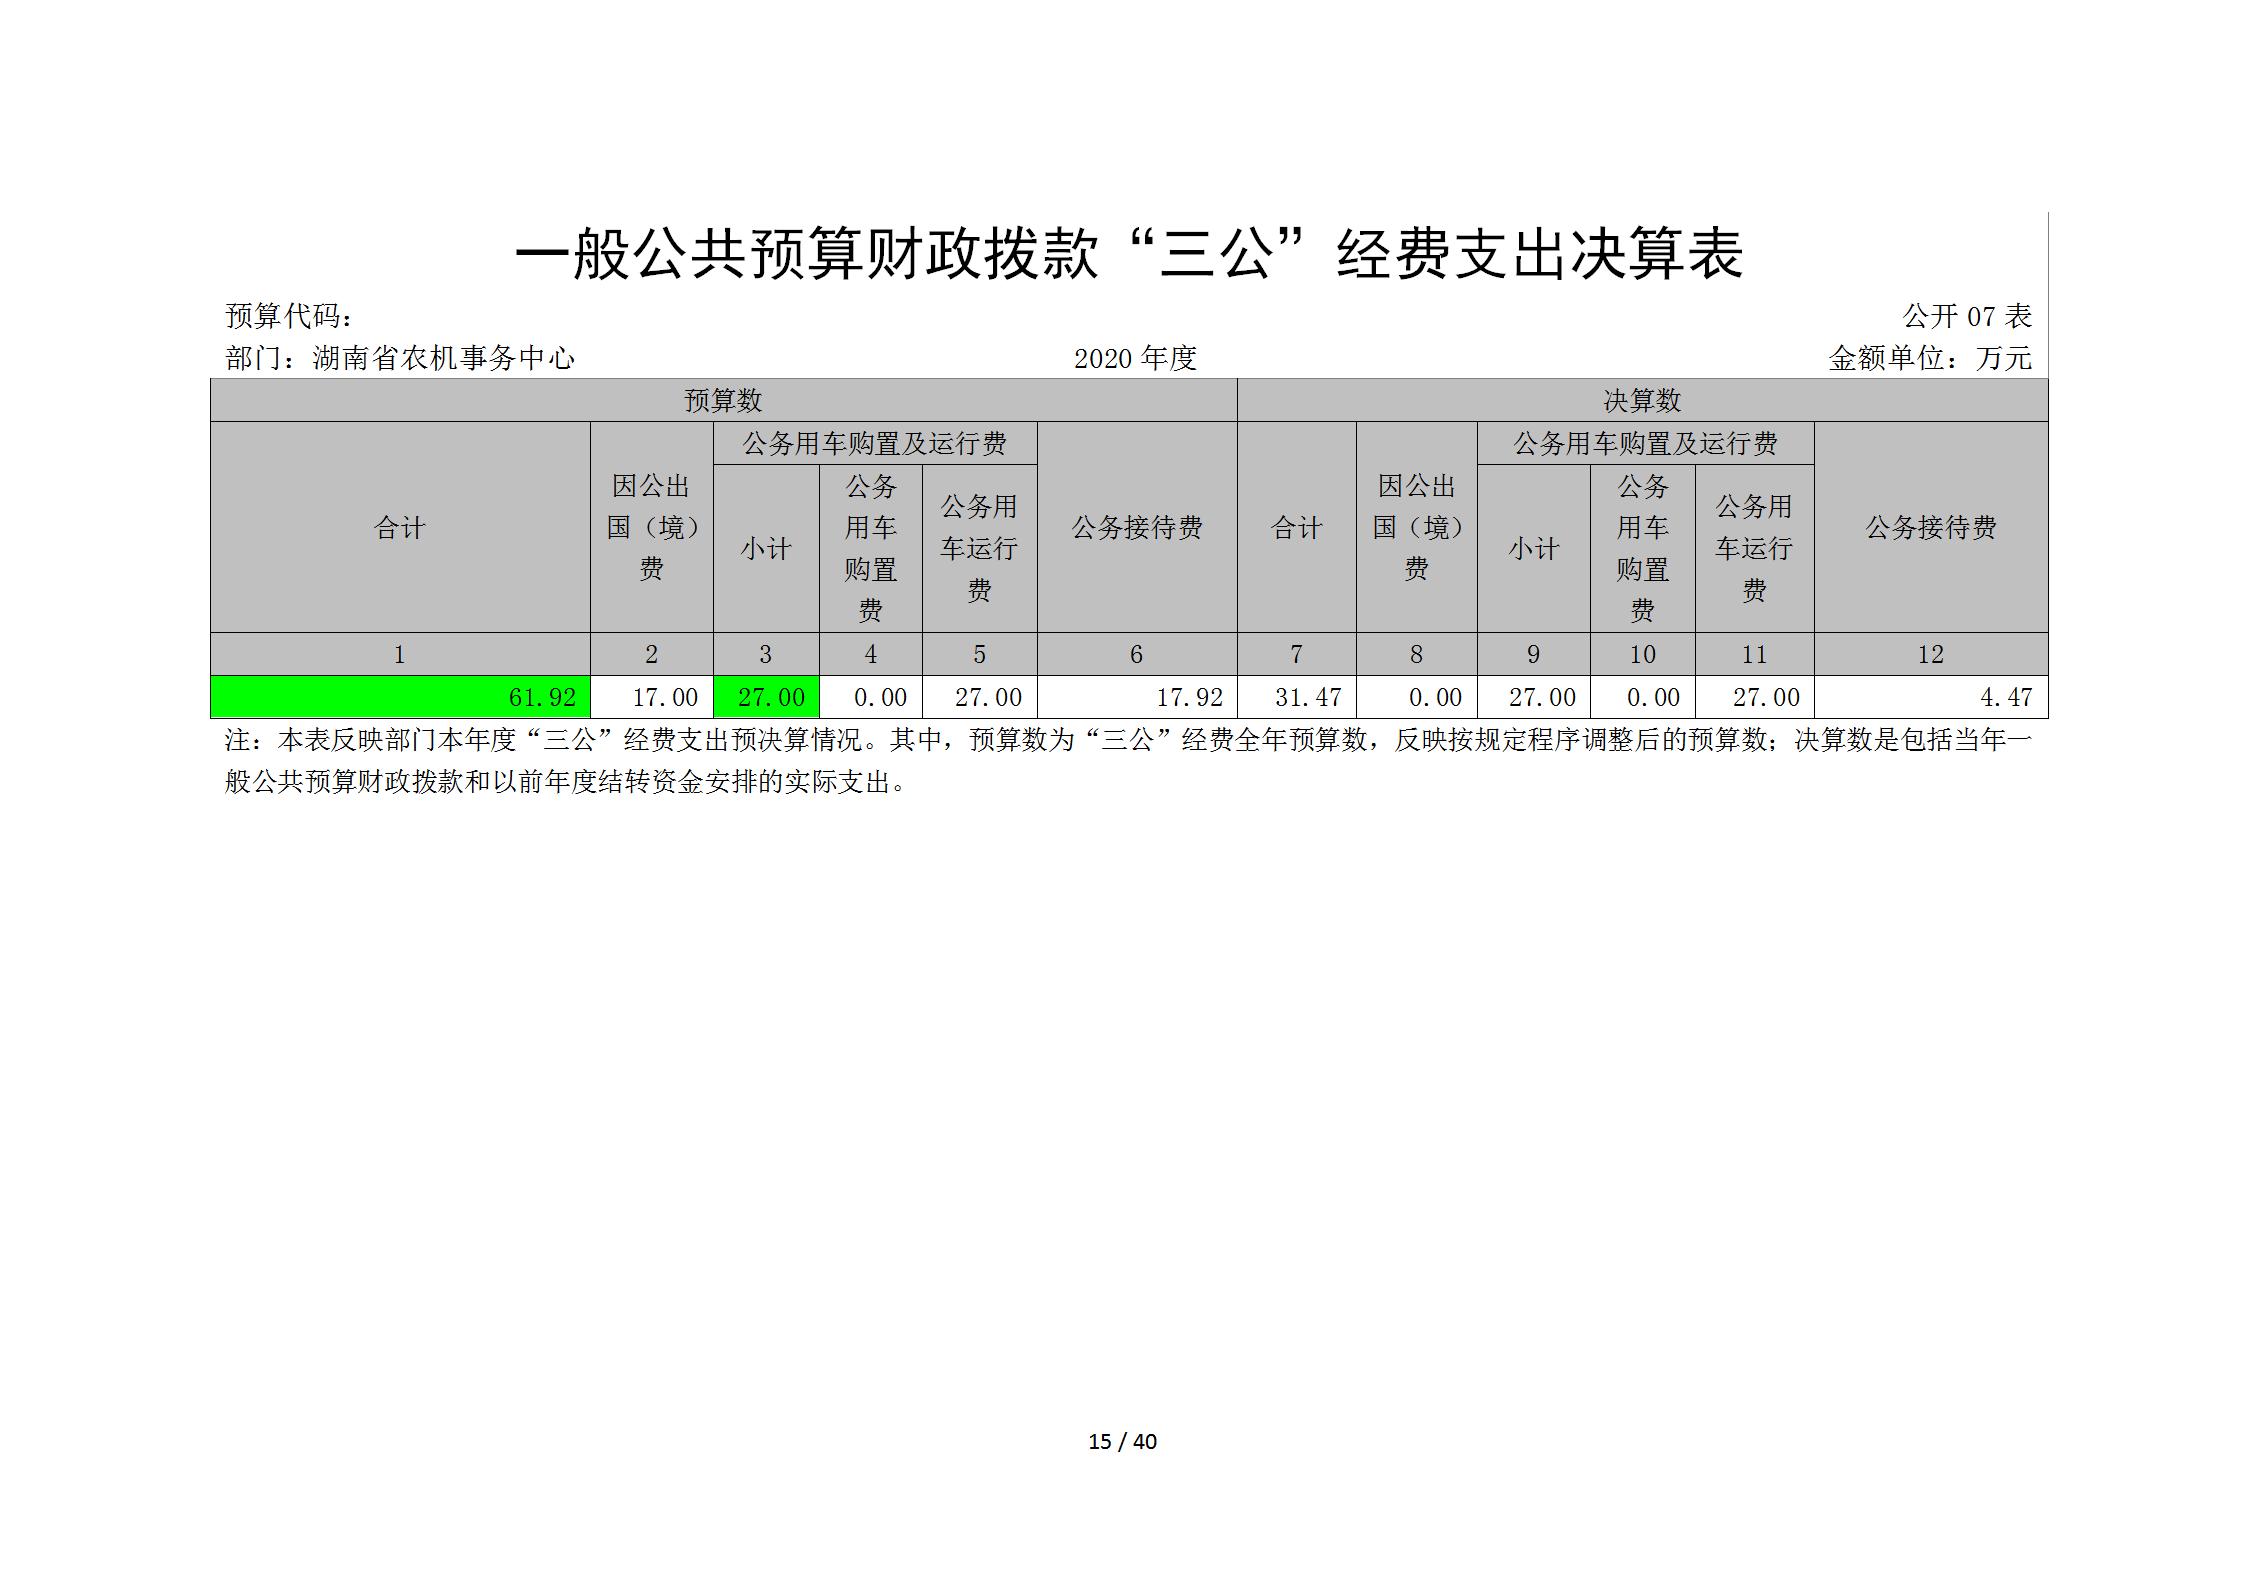2245x1587 pixels.
Task: Click 公务用车购置费 header above column 4
Action: click(x=870, y=548)
